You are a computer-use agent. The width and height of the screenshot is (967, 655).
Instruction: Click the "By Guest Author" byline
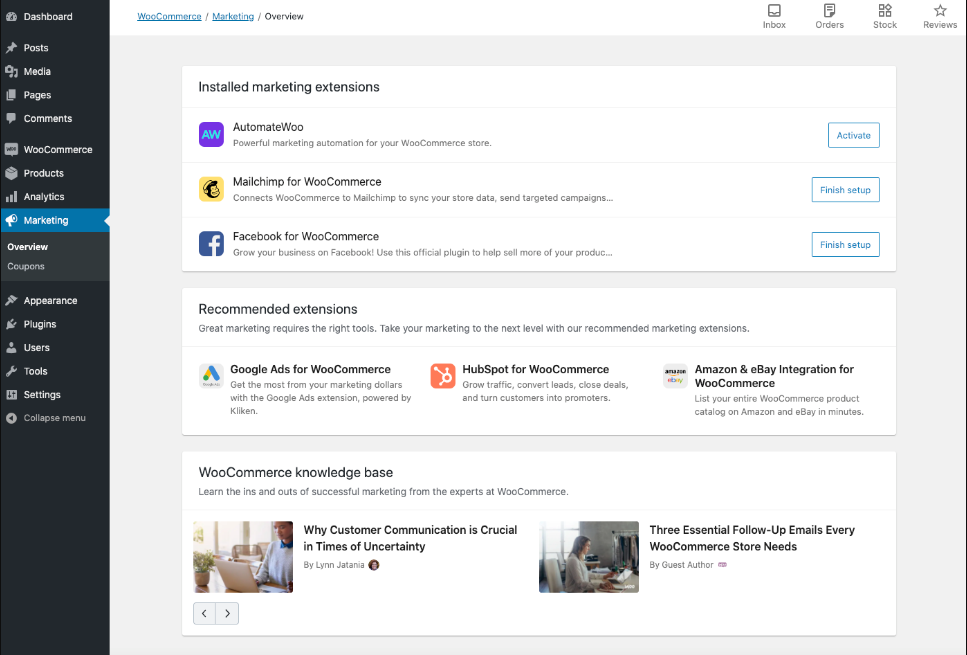pyautogui.click(x=681, y=565)
